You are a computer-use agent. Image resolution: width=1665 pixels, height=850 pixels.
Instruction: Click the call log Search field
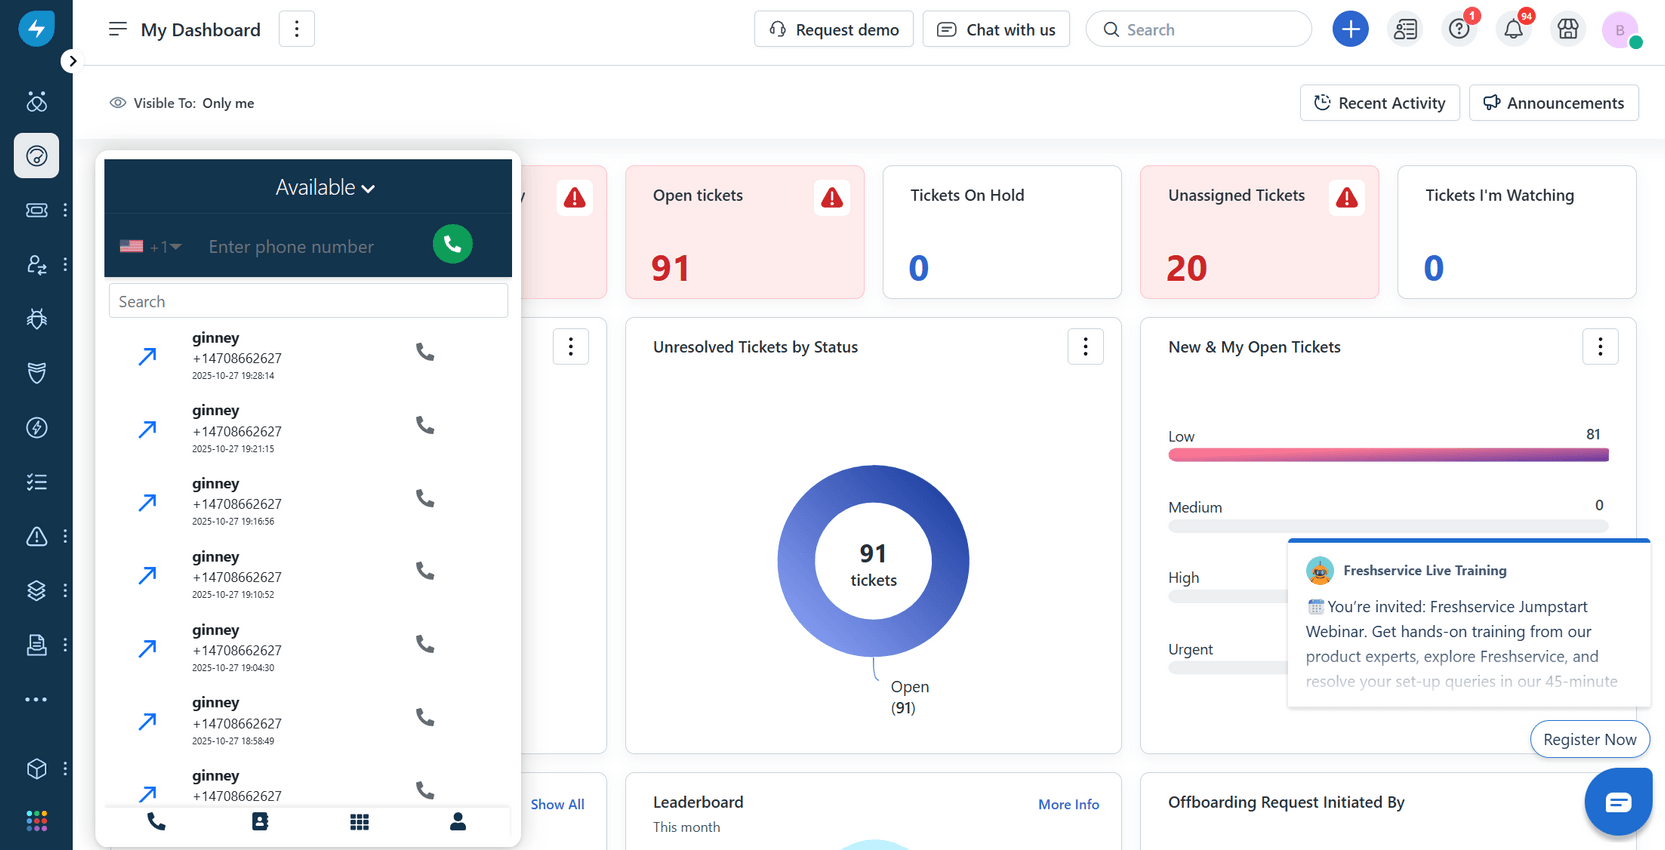(308, 301)
